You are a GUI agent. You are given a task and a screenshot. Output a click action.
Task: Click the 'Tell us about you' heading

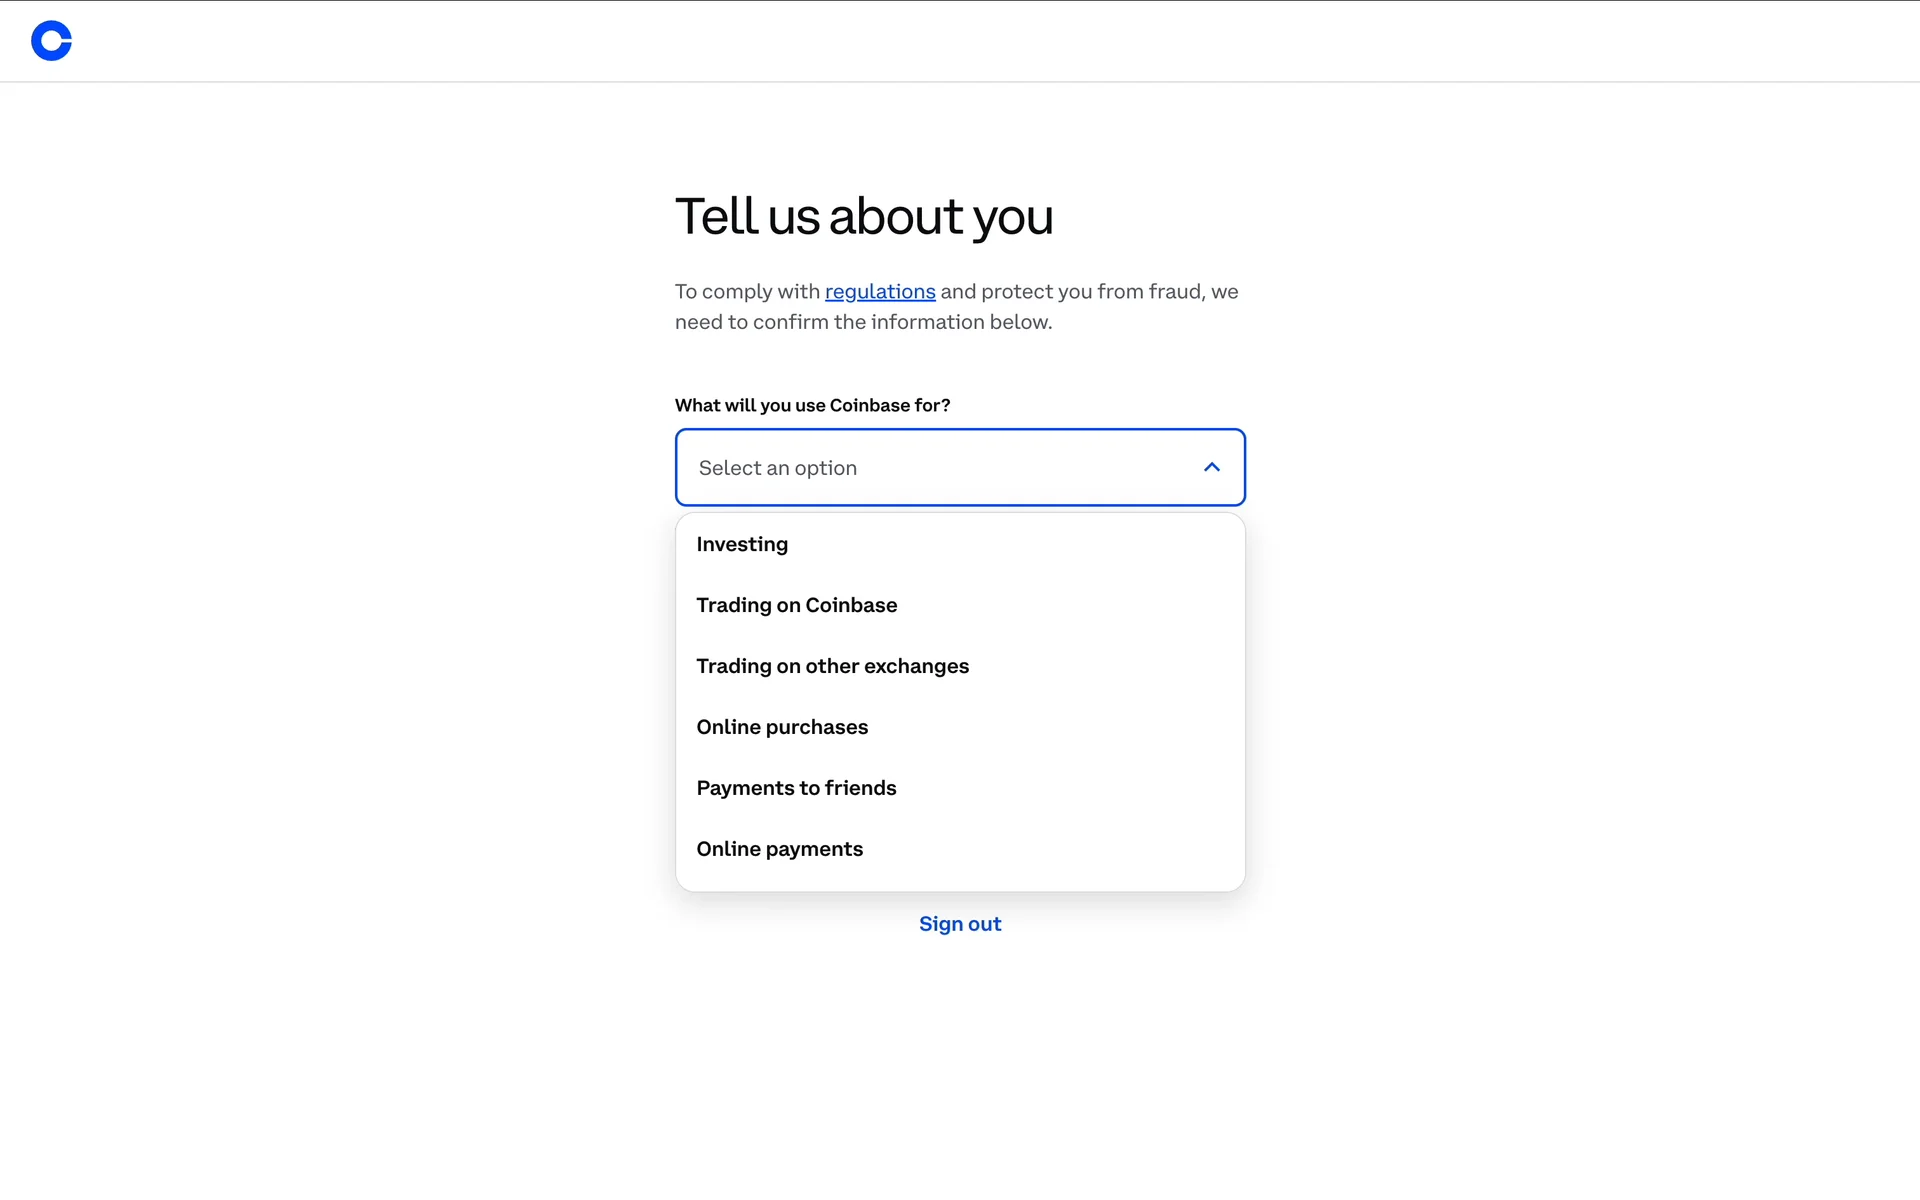[864, 216]
